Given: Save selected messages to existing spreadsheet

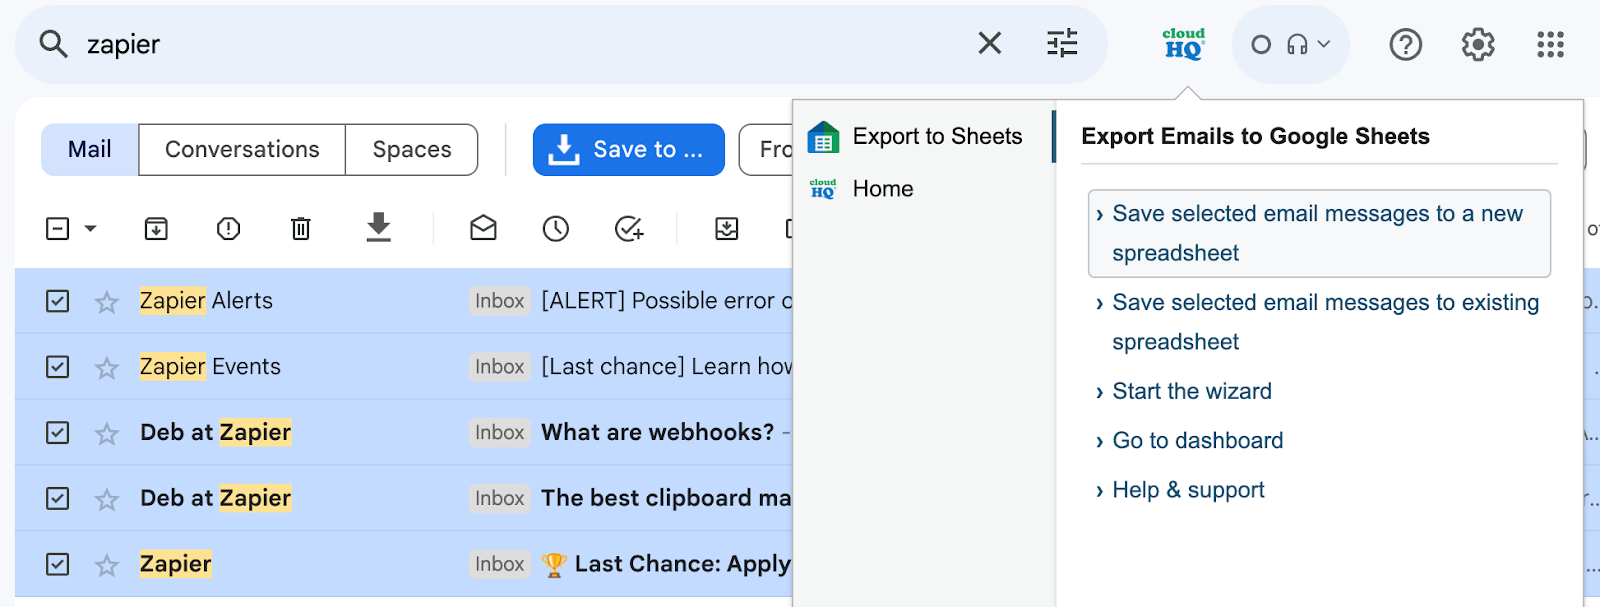Looking at the screenshot, I should (1318, 322).
